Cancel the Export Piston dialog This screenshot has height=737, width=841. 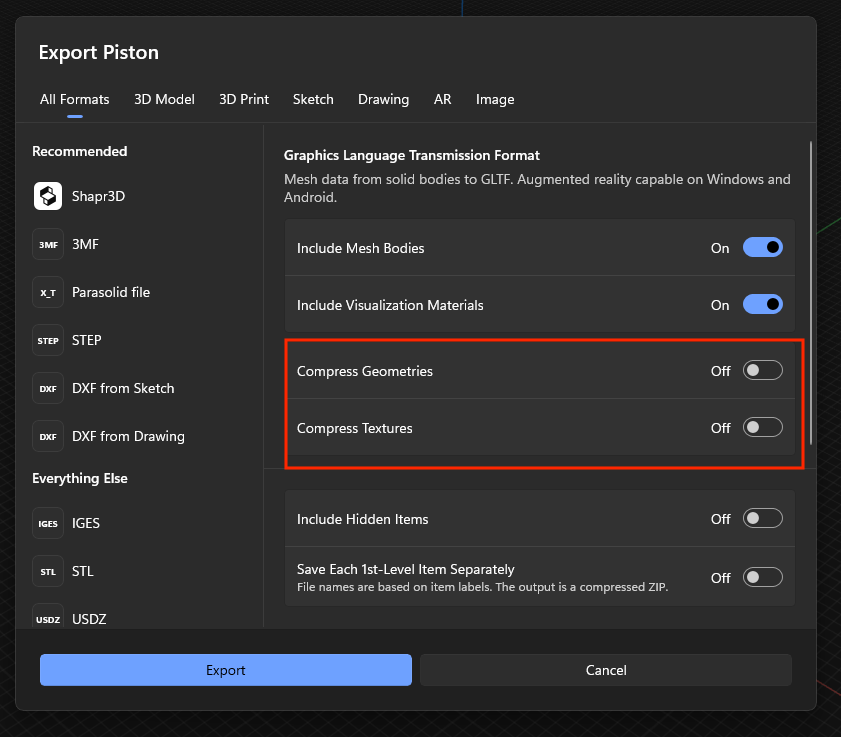606,669
